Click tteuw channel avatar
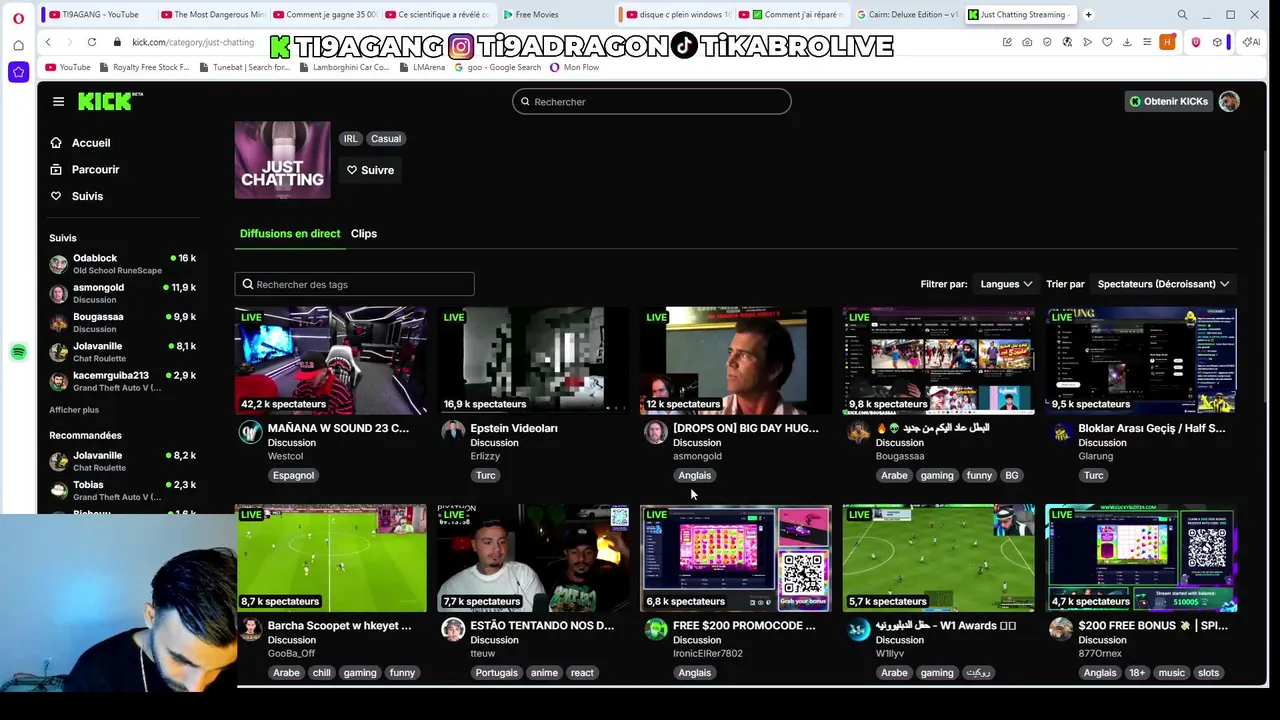This screenshot has height=720, width=1280. (x=453, y=629)
